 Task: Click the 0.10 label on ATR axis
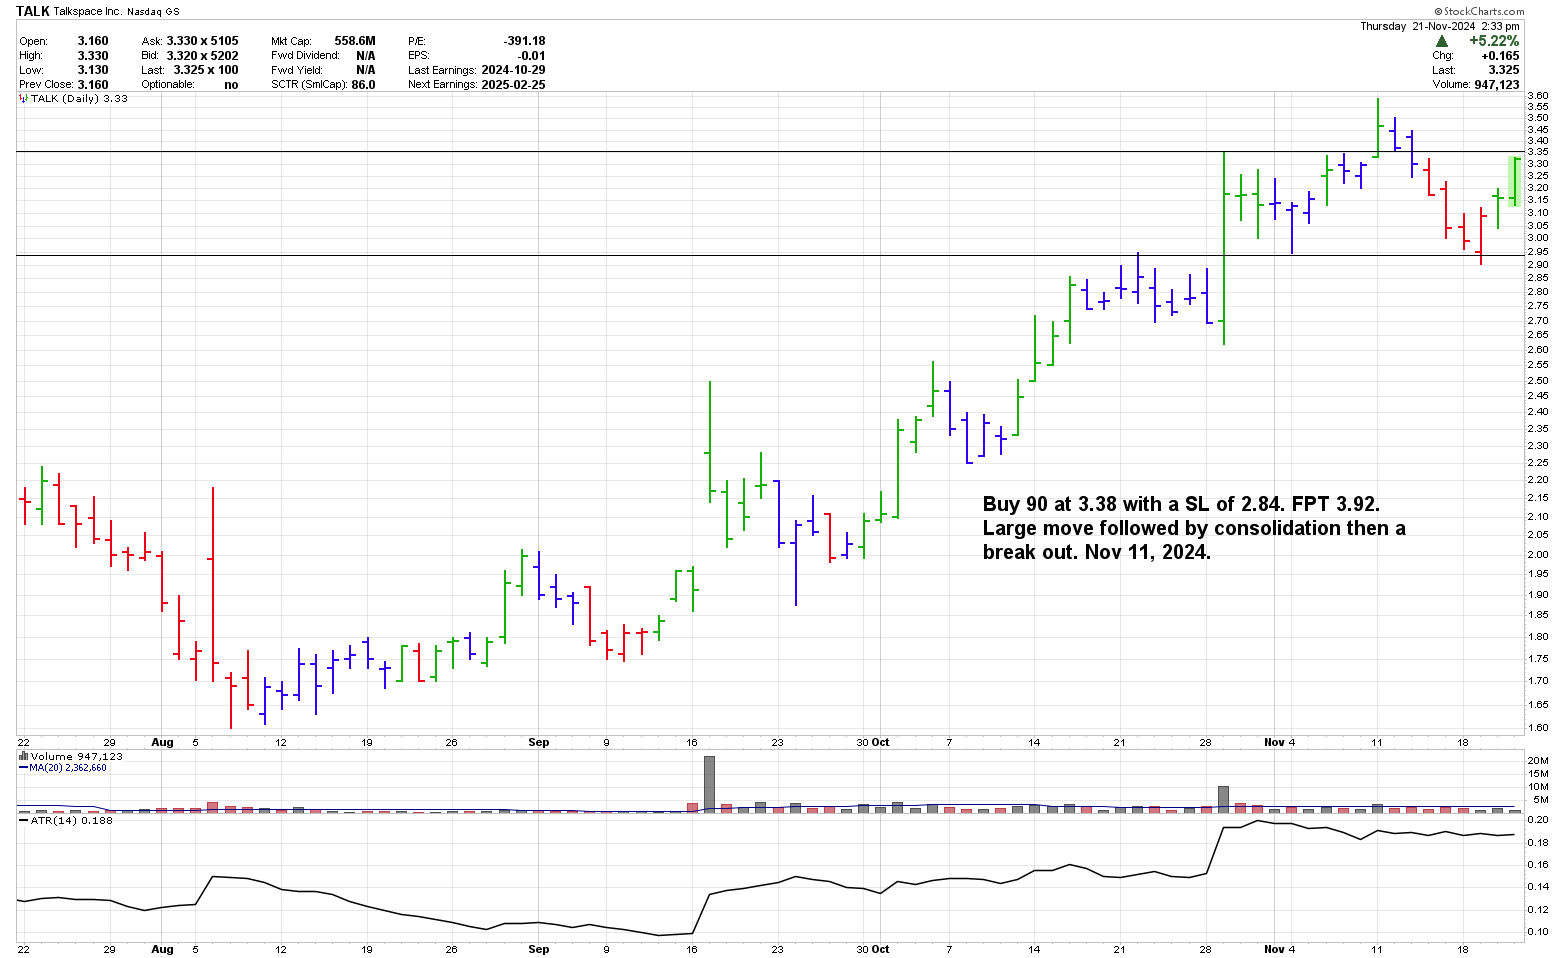tap(1538, 932)
